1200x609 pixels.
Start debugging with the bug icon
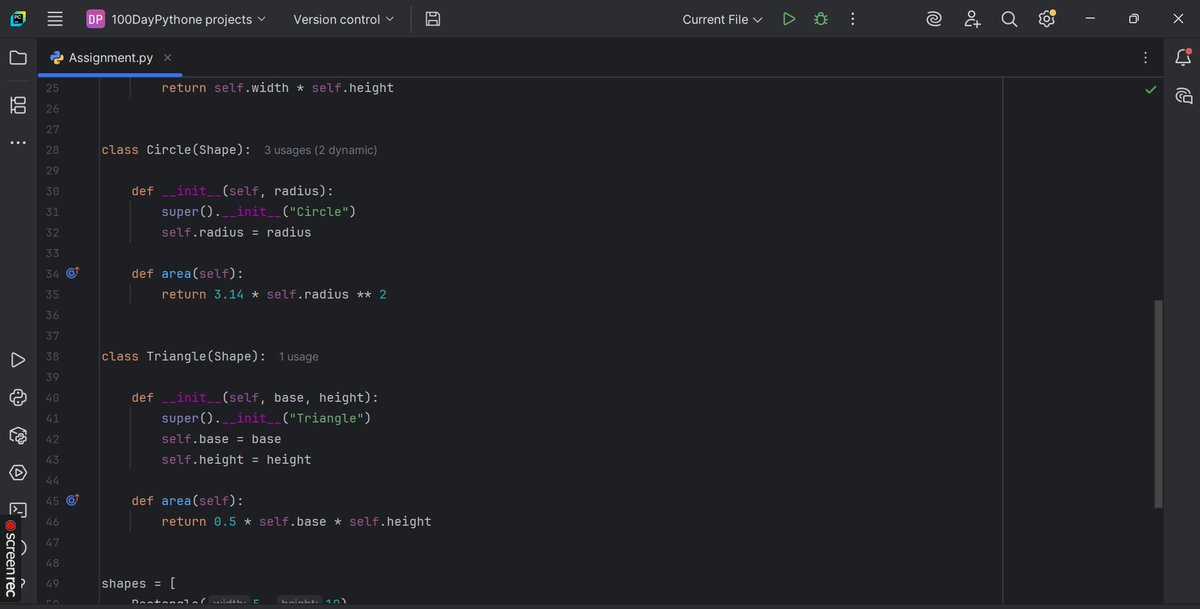pyautogui.click(x=821, y=19)
